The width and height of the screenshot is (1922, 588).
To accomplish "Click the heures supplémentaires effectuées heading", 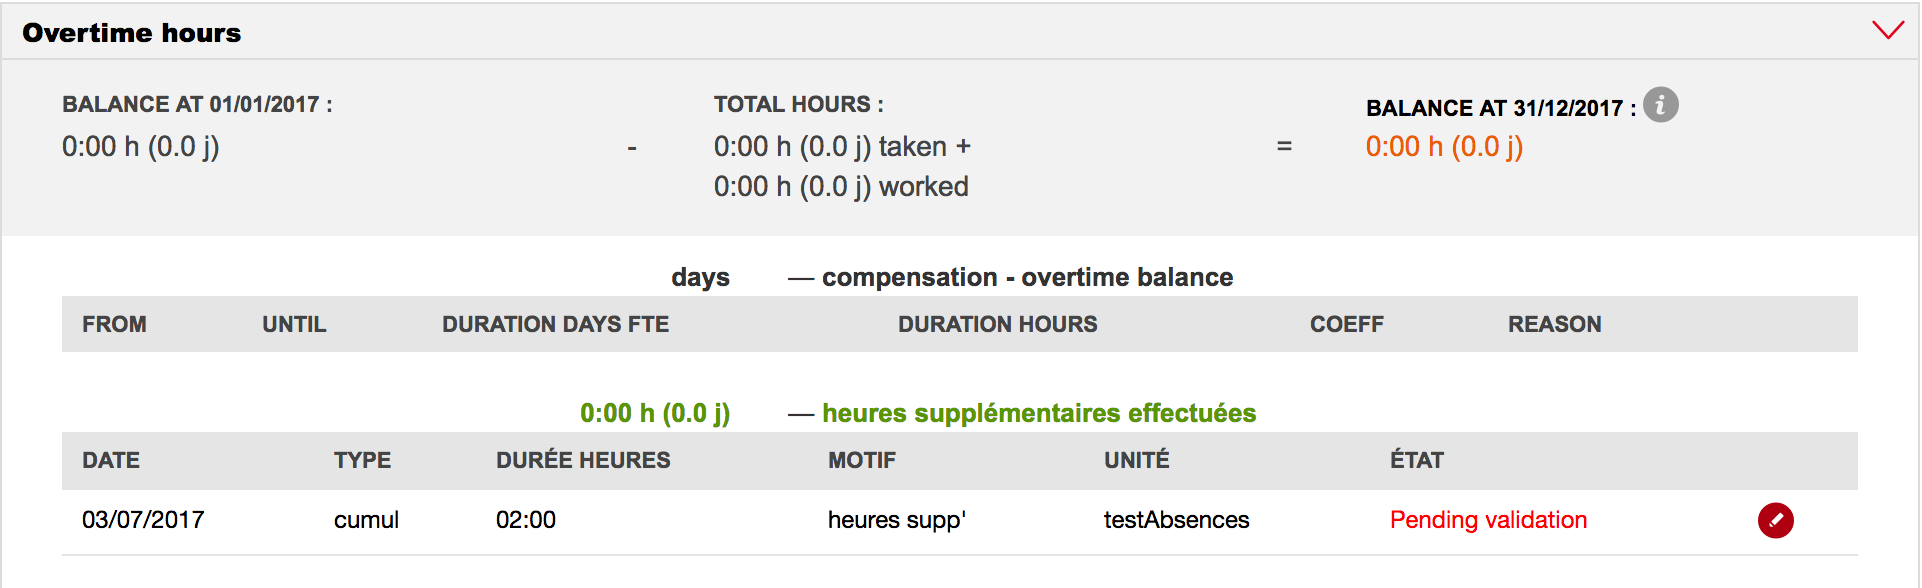I will point(1038,413).
